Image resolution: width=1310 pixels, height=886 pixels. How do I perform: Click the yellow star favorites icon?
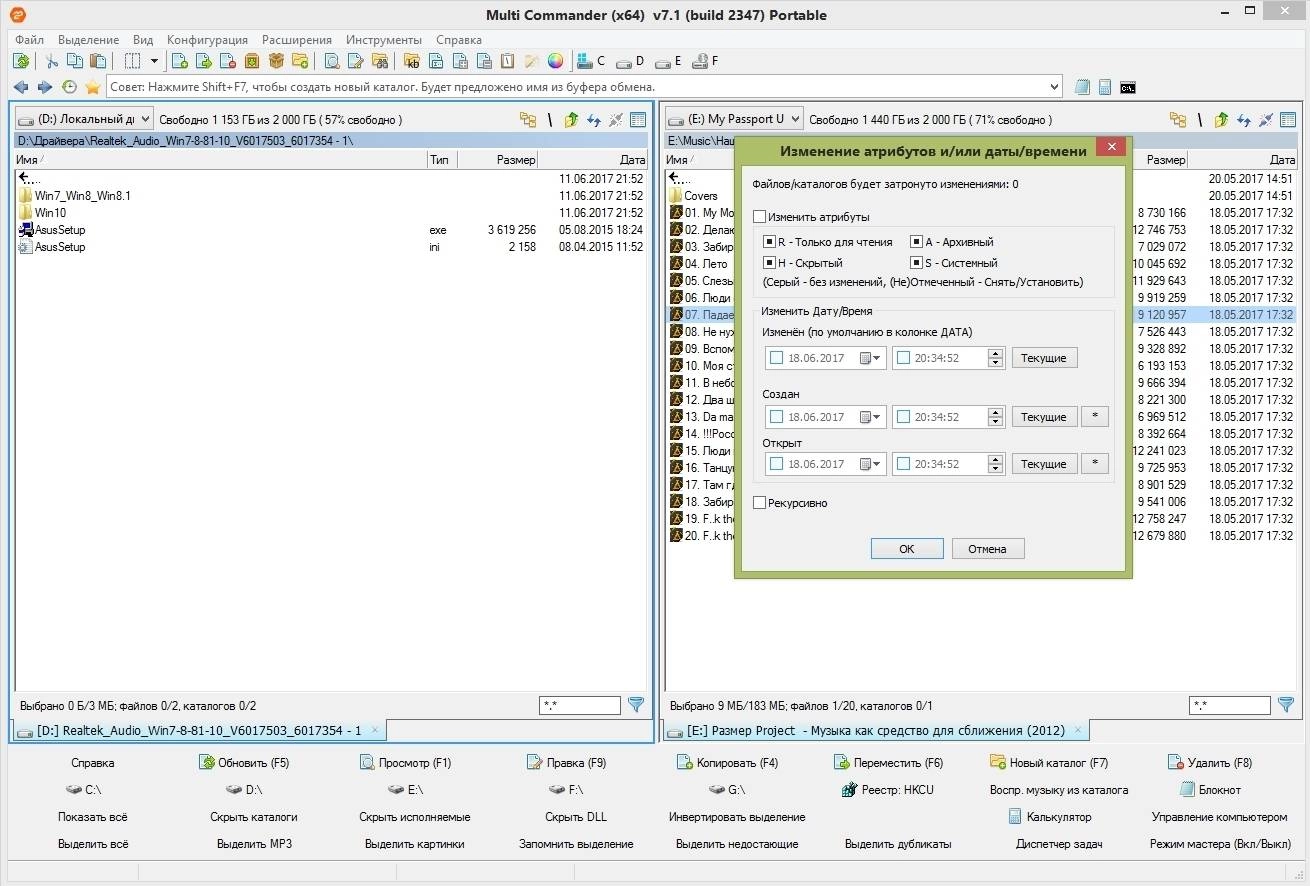[x=93, y=87]
